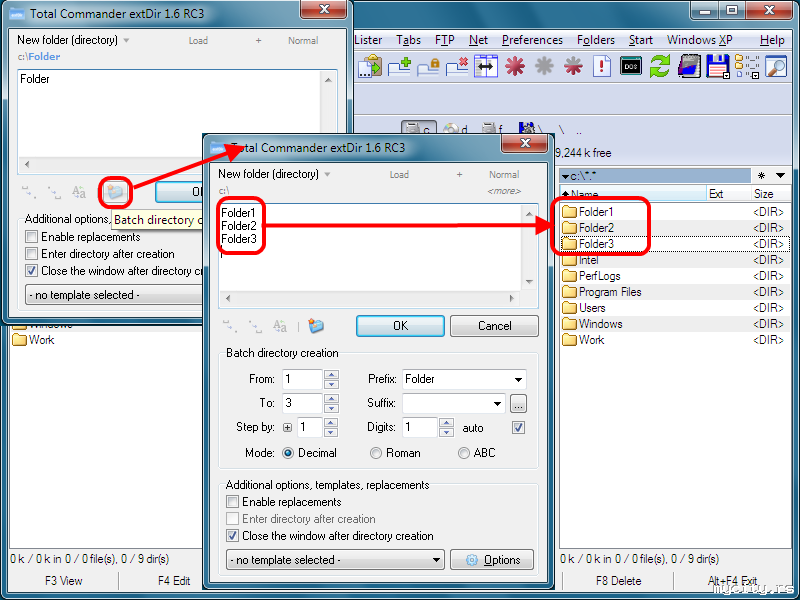The width and height of the screenshot is (800, 600).
Task: Click OK in the front extDir dialog
Action: (400, 326)
